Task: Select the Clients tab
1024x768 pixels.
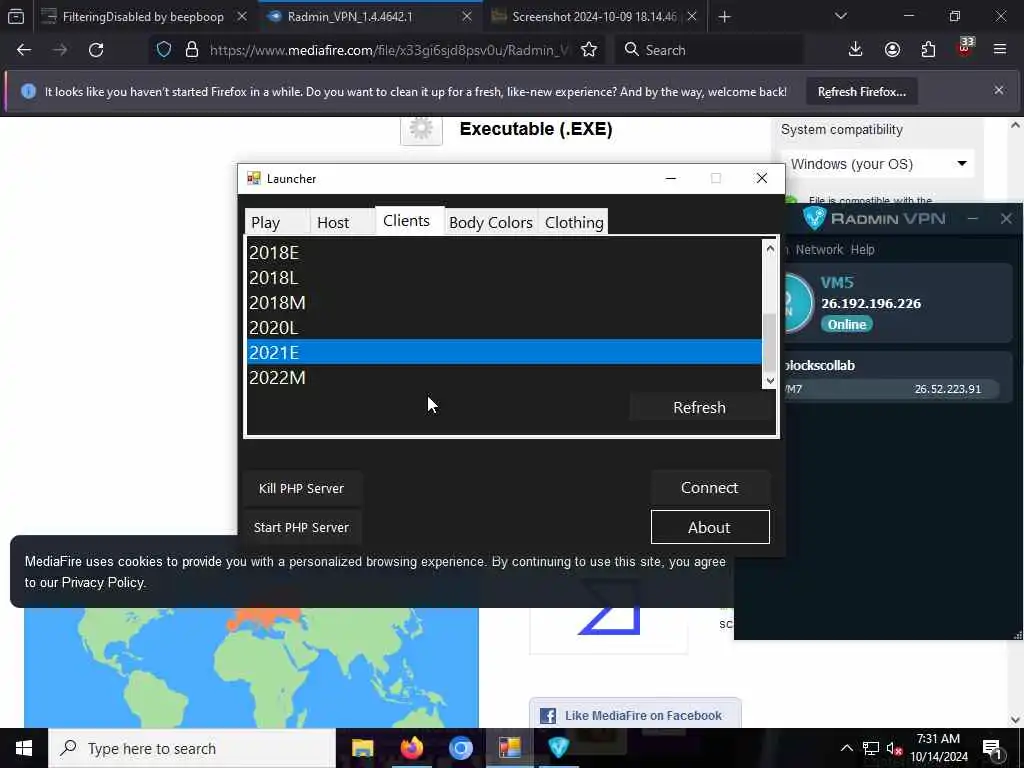Action: click(409, 221)
